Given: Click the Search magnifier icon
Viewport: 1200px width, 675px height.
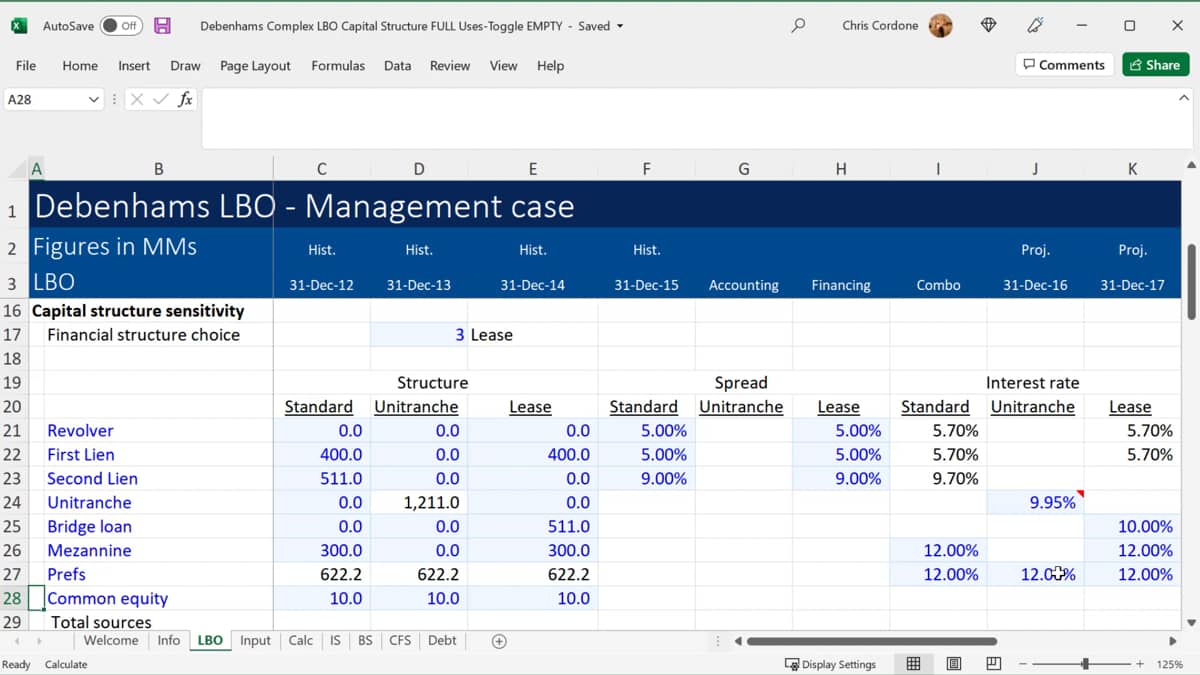Looking at the screenshot, I should (797, 26).
